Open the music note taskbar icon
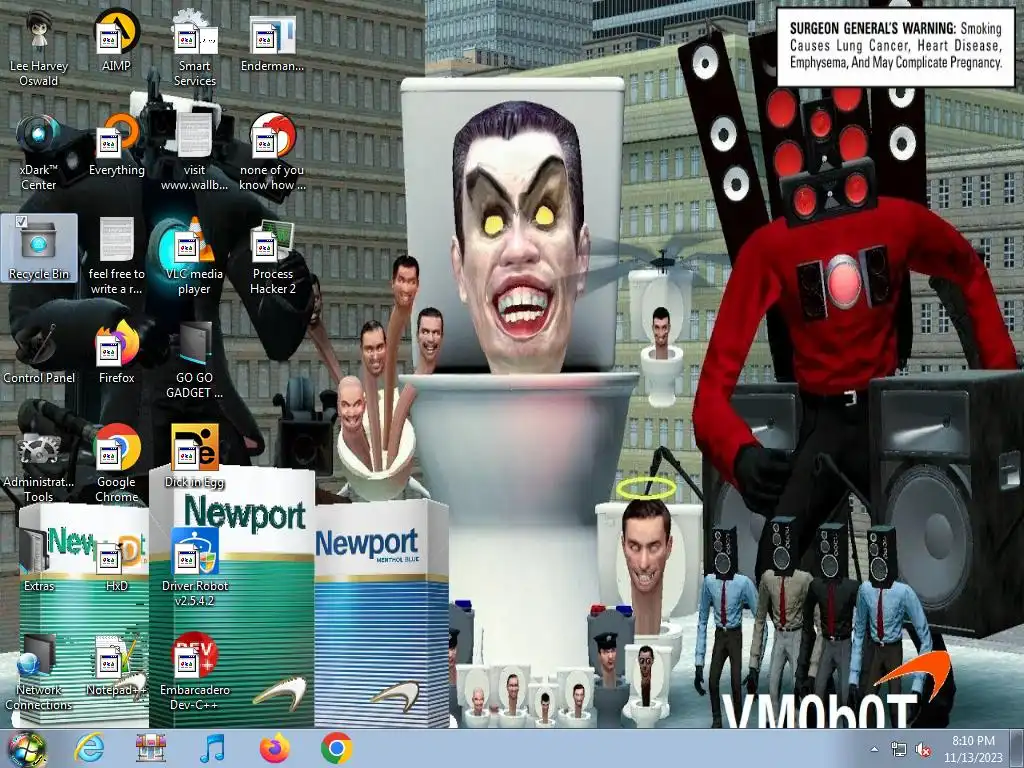1024x768 pixels. pyautogui.click(x=212, y=748)
